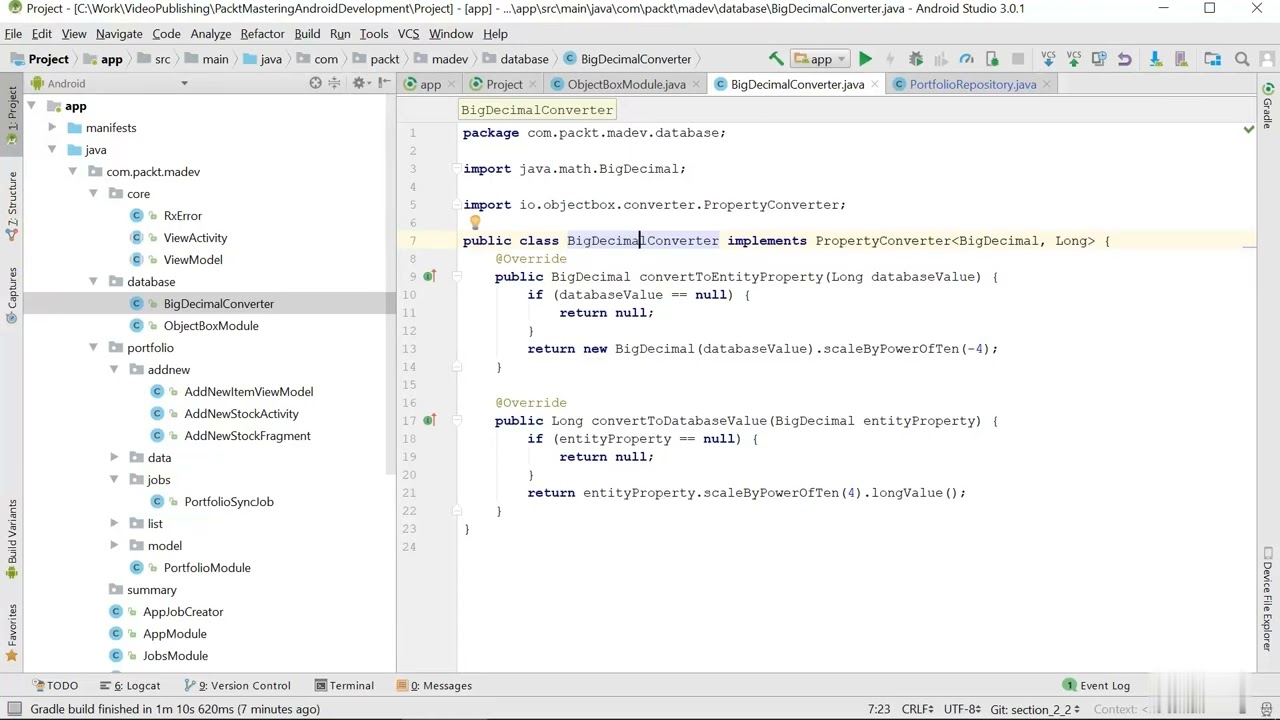Click the VCS Update Project icon
The image size is (1280, 720).
tap(1048, 59)
